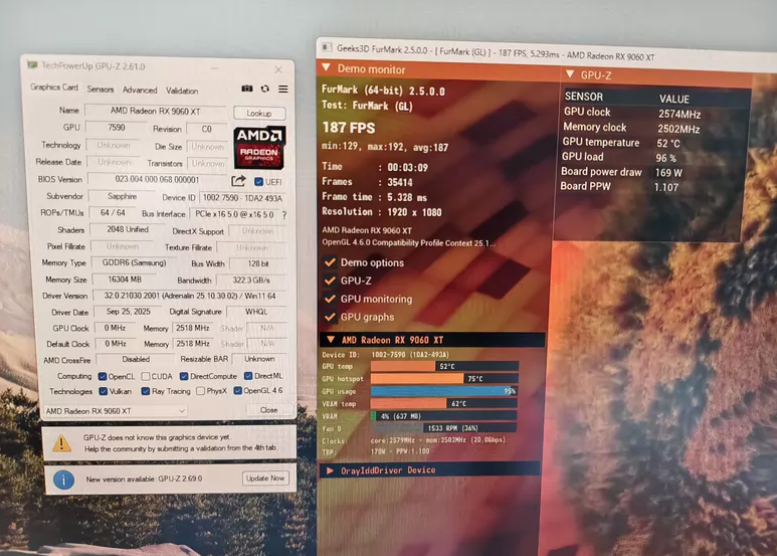Click the Shaders field 2048 Unified
The width and height of the screenshot is (777, 556).
point(127,229)
